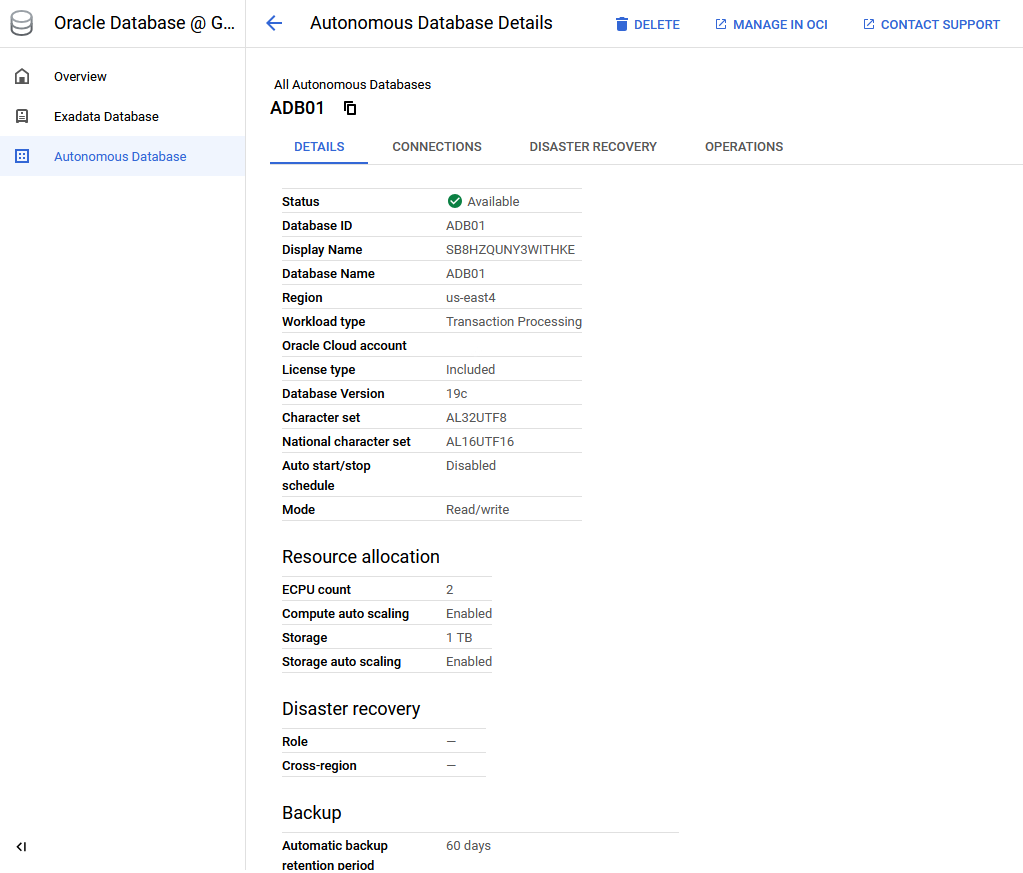Click the Character set value AL32UTF8

[x=476, y=418]
